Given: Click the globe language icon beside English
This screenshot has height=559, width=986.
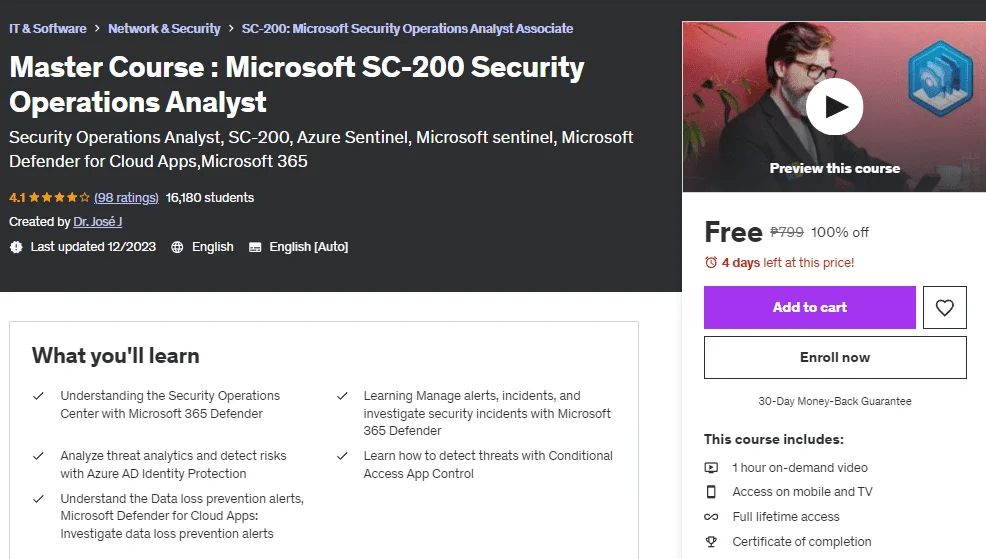Looking at the screenshot, I should coord(177,247).
